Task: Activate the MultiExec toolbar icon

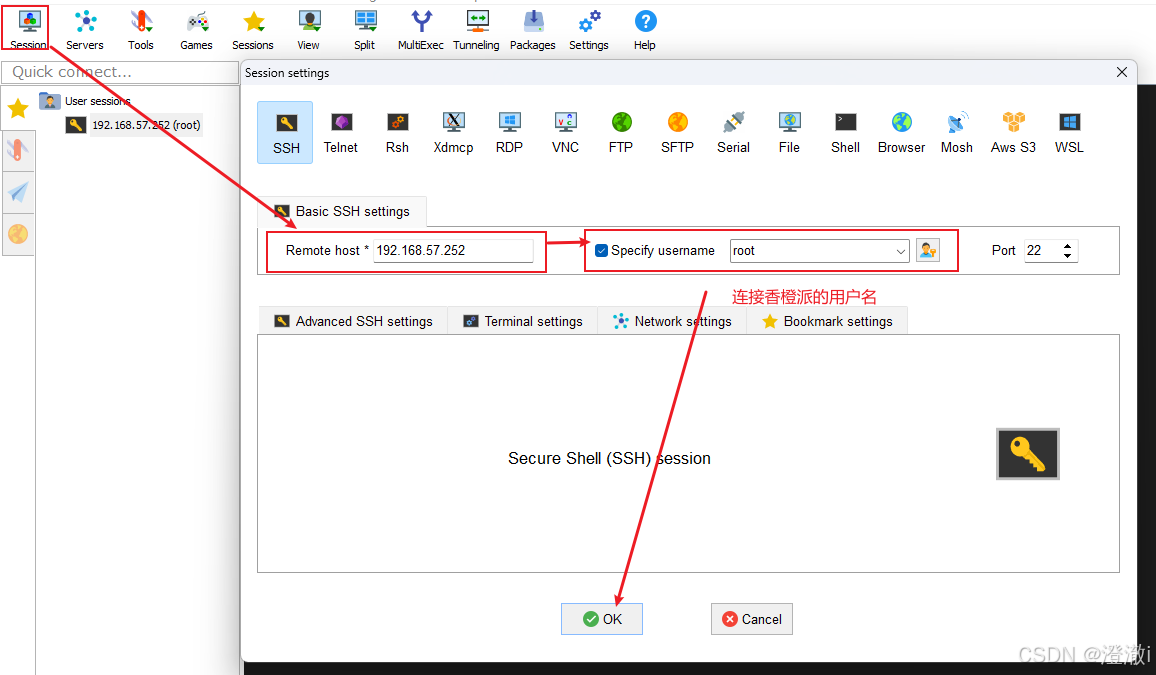Action: pos(420,29)
